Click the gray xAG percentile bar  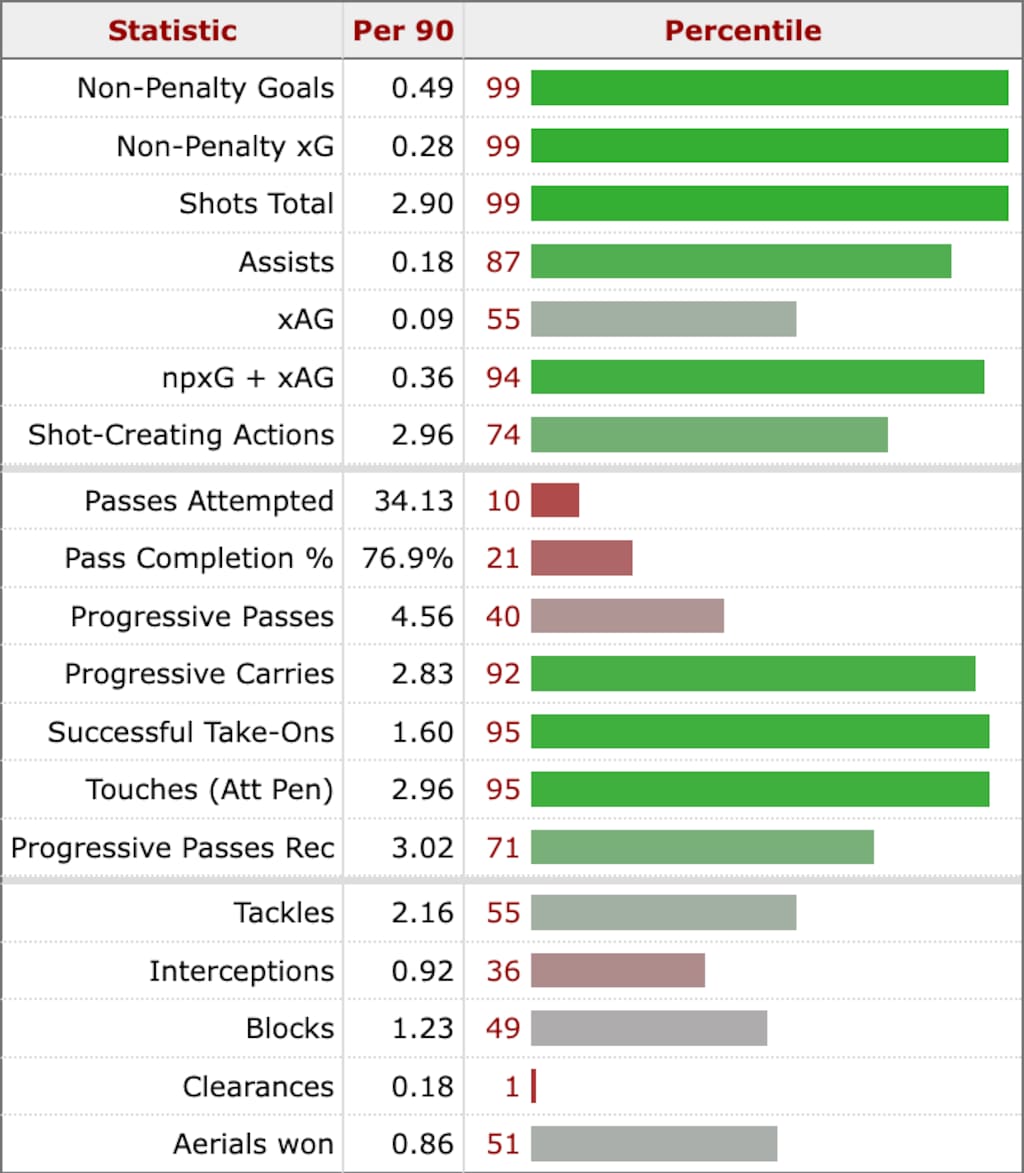[x=663, y=320]
